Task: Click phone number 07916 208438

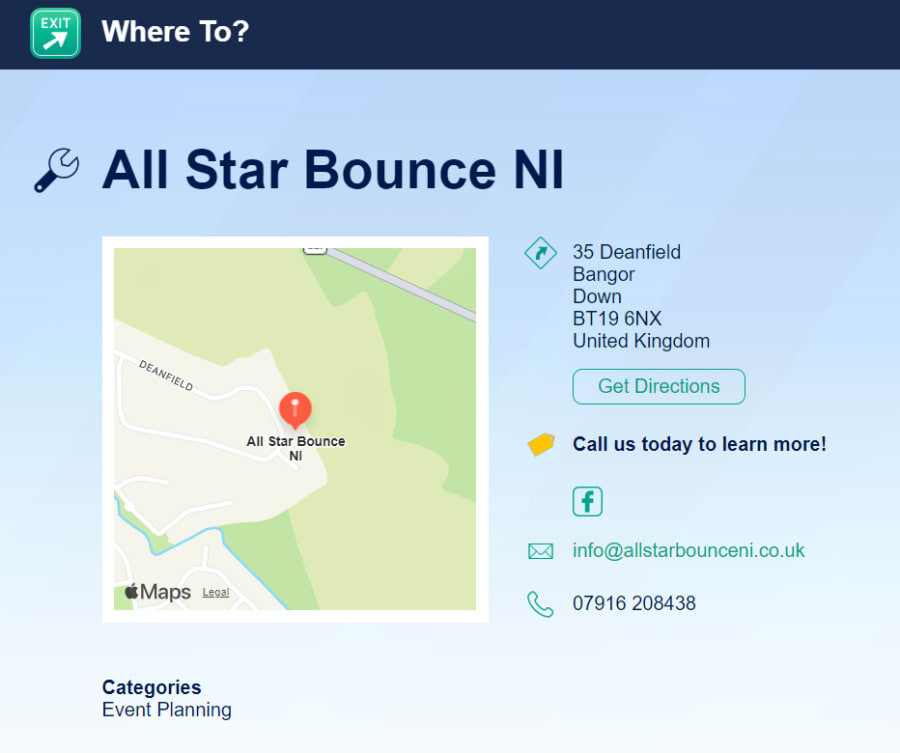Action: tap(634, 604)
